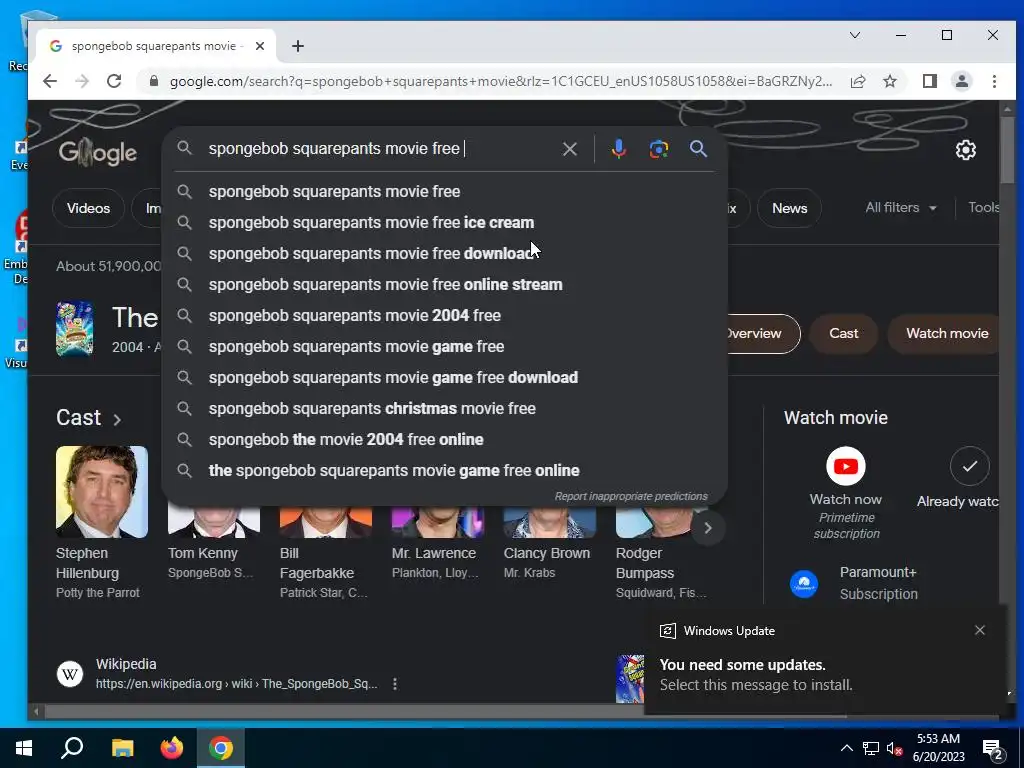This screenshot has width=1024, height=768.
Task: Choose suggestion 'spongebob squarepants christmas movie free'
Action: 444,409
